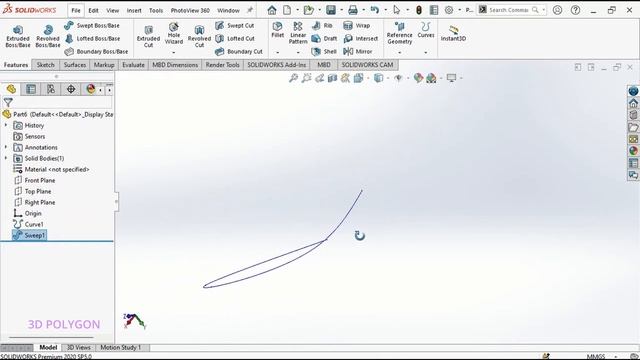The image size is (640, 360).
Task: Click Boundary Boss/Base command
Action: 97,51
